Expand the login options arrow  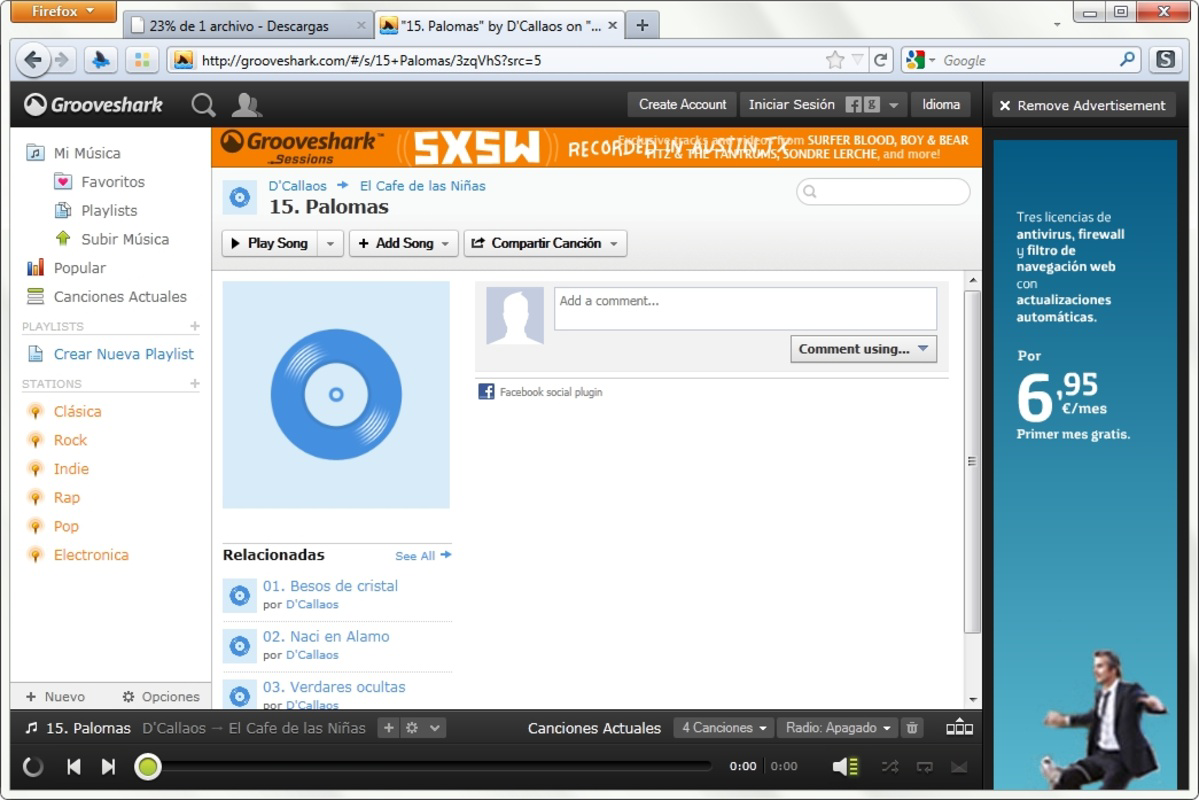(893, 106)
